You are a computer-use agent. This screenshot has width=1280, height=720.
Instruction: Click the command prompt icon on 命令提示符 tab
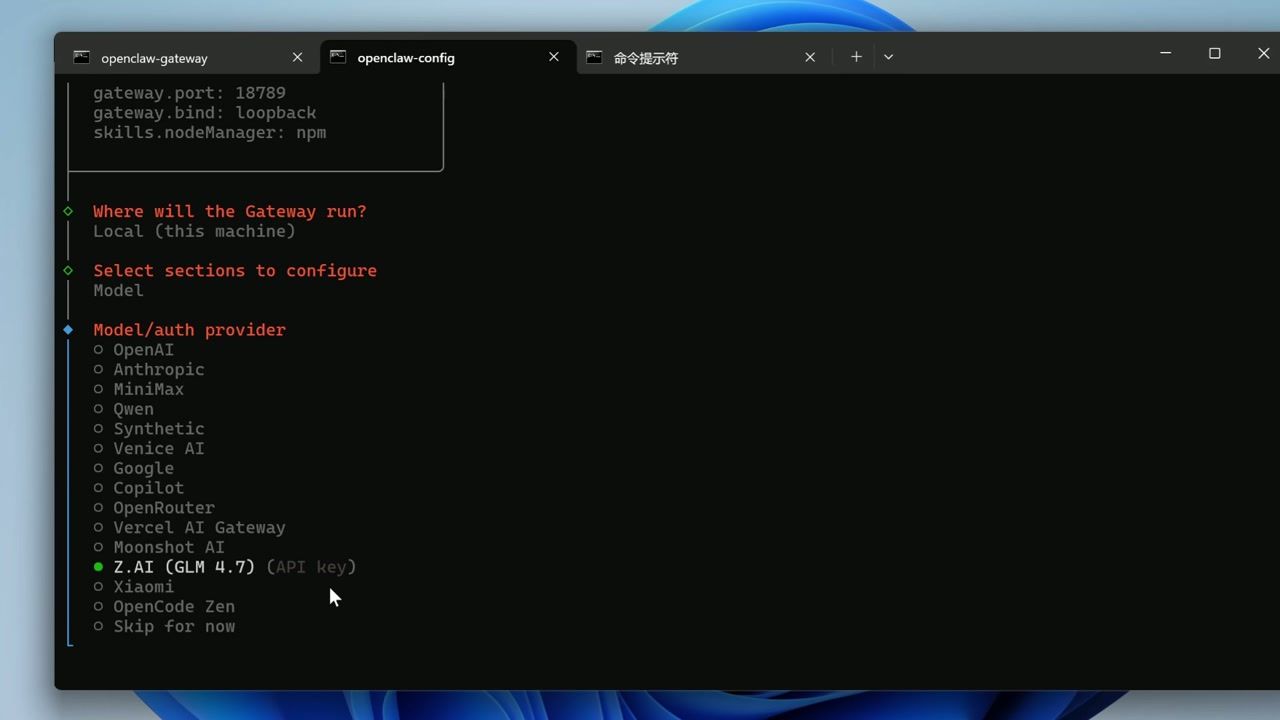tap(594, 57)
